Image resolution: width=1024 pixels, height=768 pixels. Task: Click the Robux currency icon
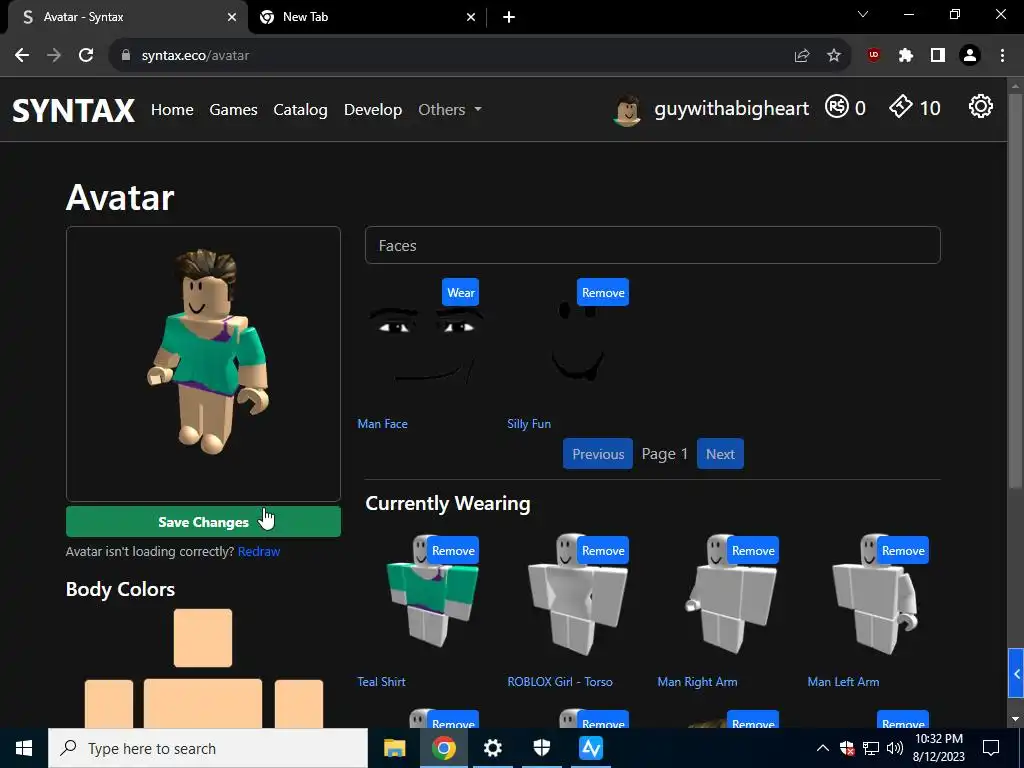pyautogui.click(x=837, y=106)
